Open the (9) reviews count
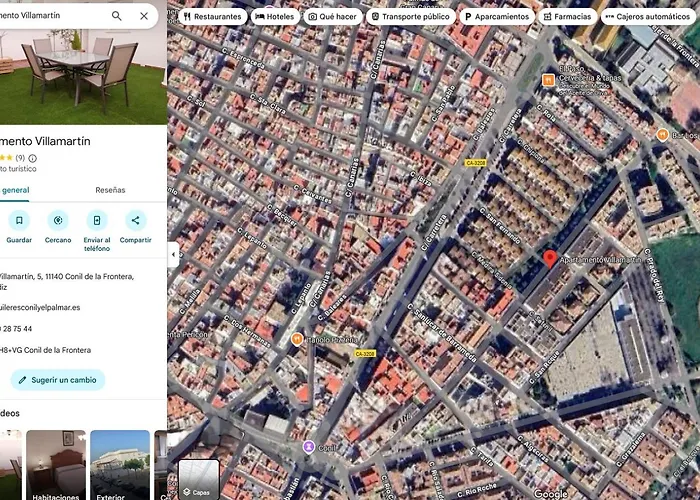 point(20,158)
